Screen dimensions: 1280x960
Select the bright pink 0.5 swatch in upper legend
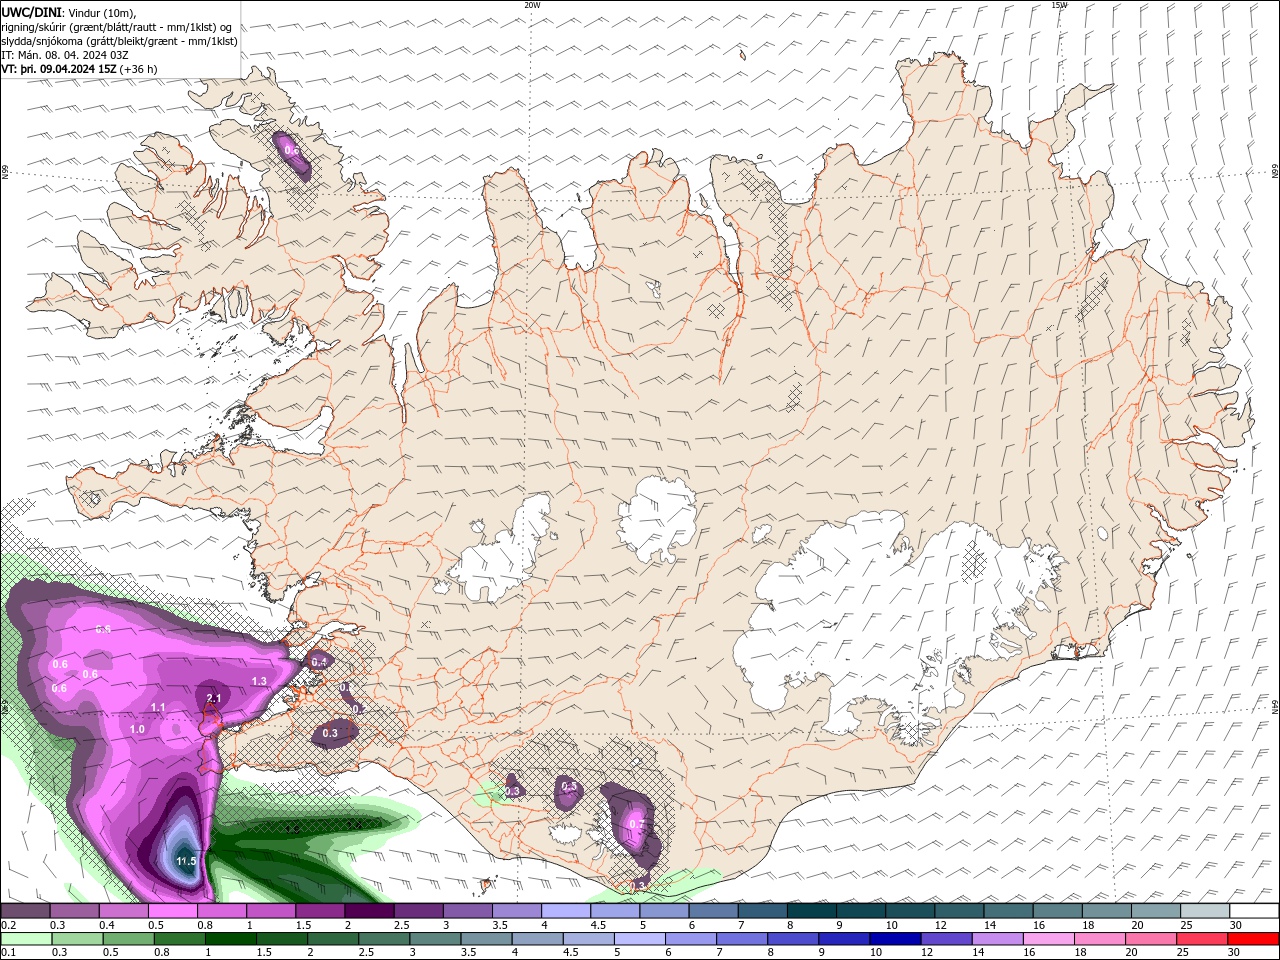(172, 911)
